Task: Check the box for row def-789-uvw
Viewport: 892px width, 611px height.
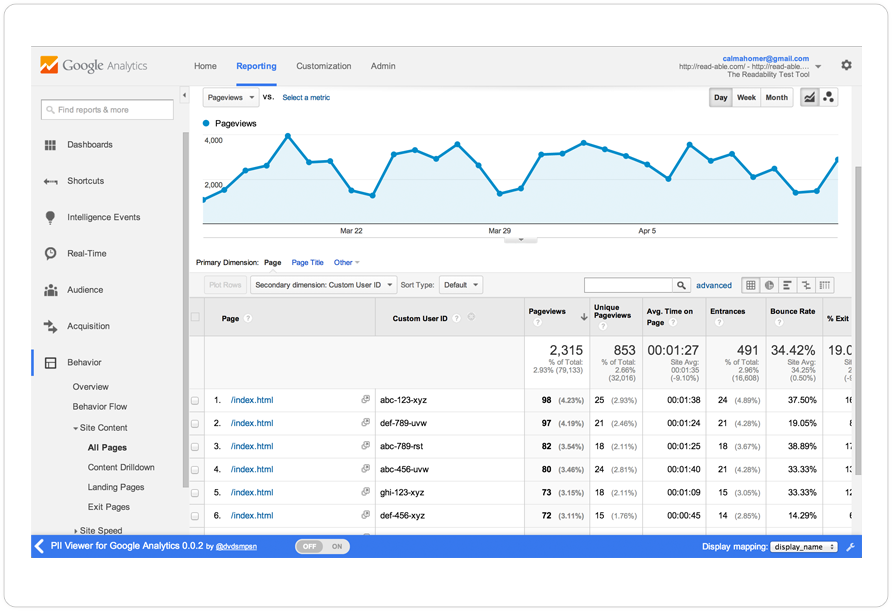Action: click(195, 424)
